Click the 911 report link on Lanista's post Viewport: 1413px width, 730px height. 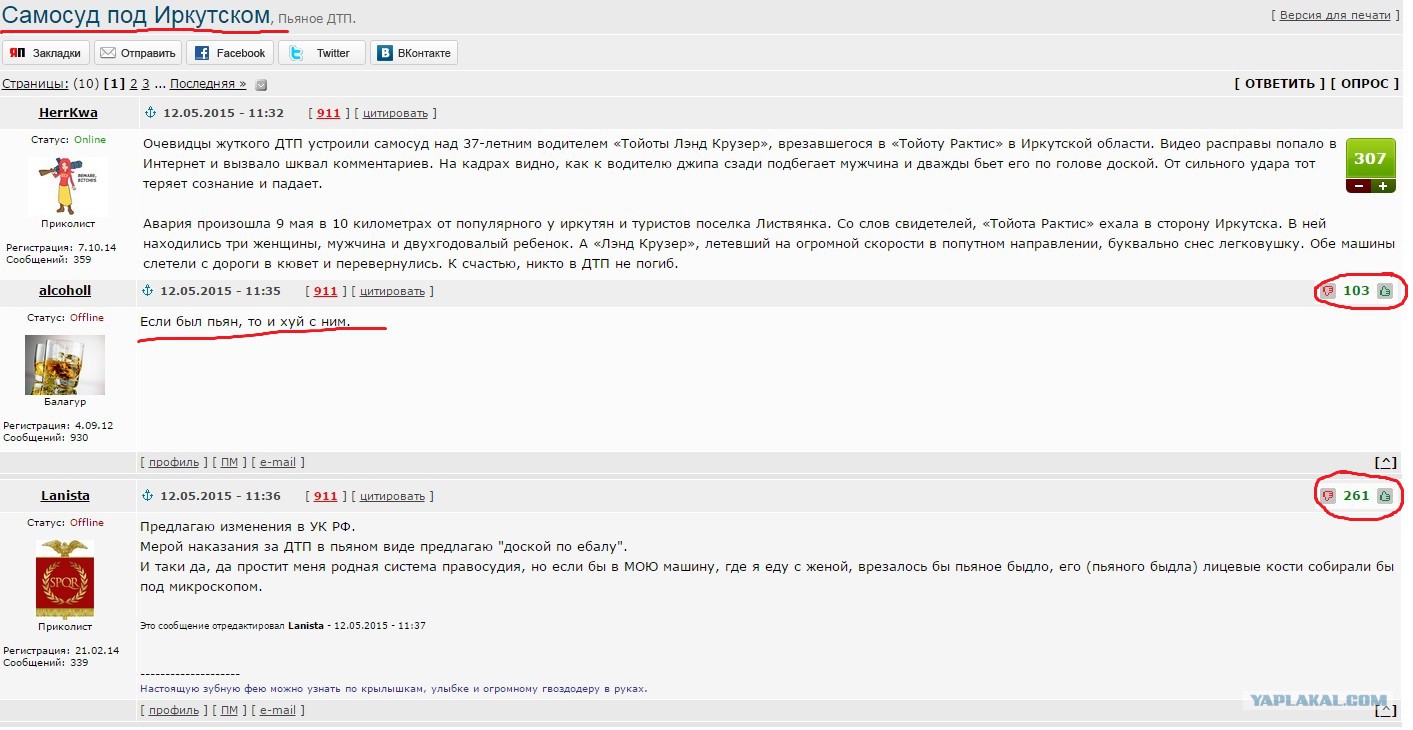325,496
